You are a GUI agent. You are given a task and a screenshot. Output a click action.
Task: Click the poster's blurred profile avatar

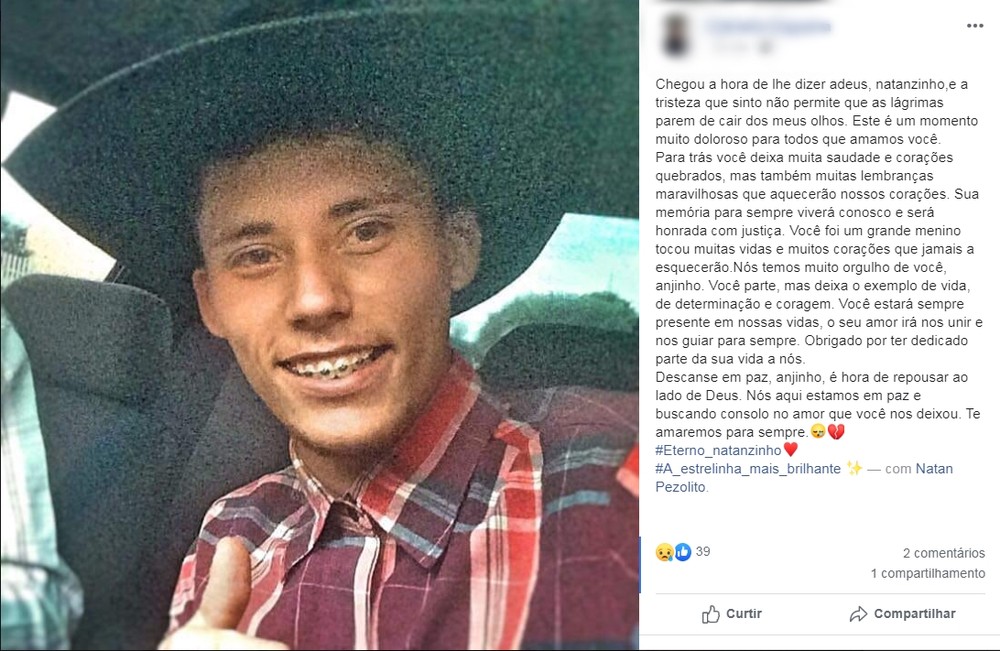(676, 35)
